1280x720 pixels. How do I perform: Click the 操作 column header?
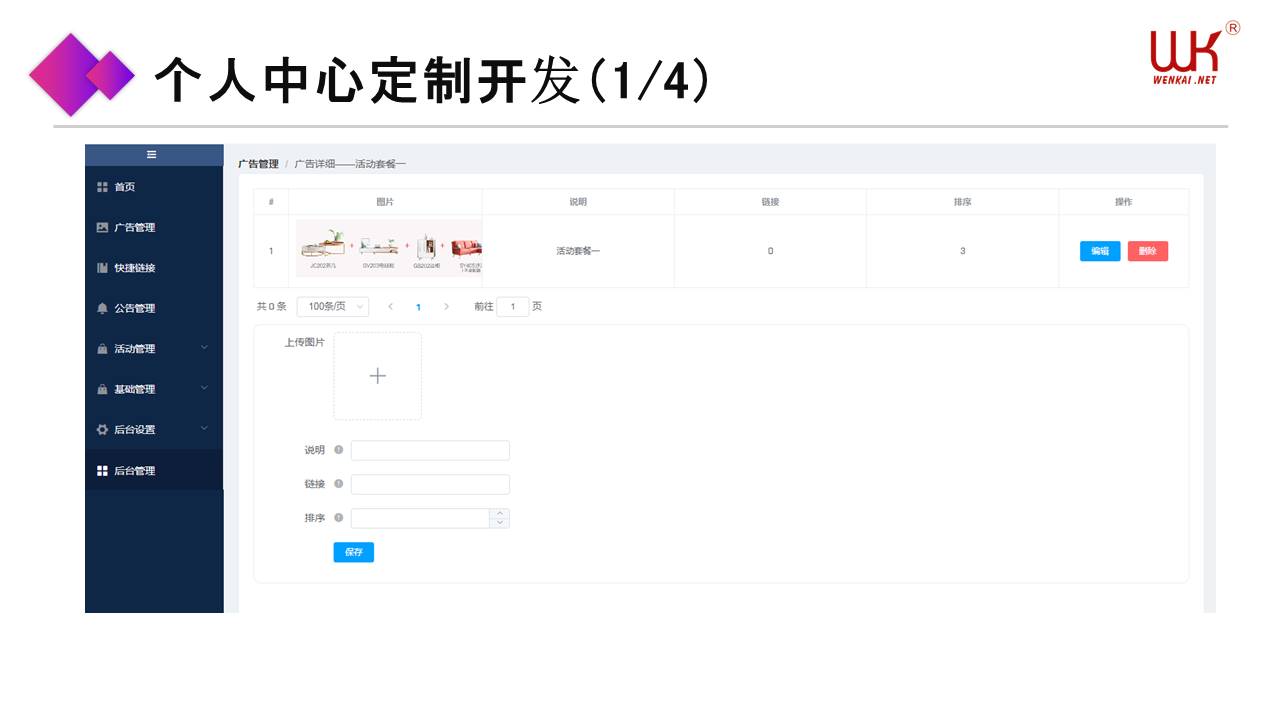[x=1124, y=202]
